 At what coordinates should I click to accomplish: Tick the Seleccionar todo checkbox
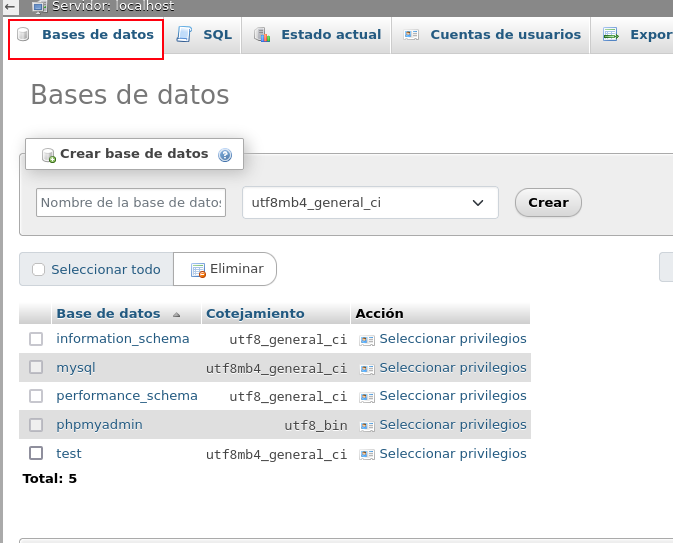point(39,270)
